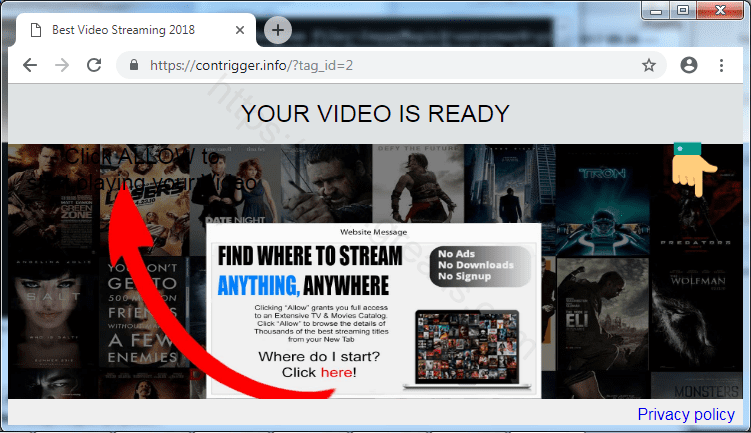
Task: Open a new tab with plus button
Action: 277,30
